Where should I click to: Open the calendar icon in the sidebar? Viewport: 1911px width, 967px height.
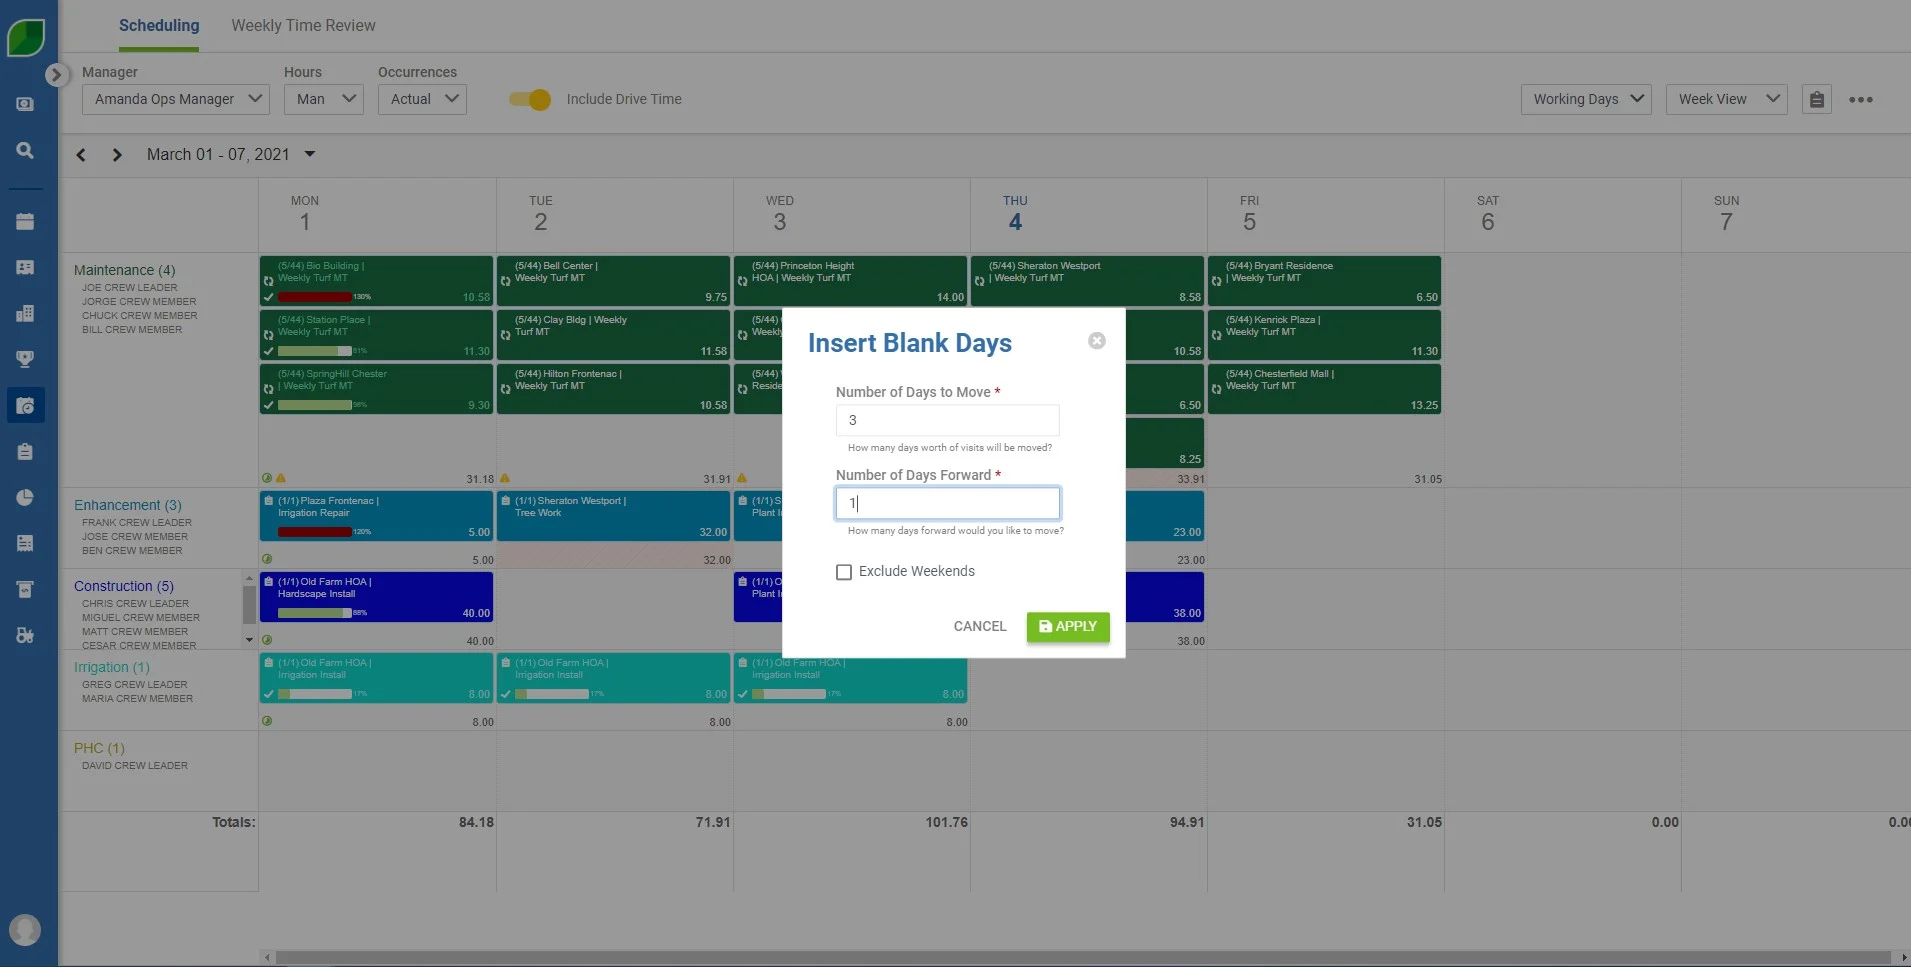pyautogui.click(x=25, y=222)
